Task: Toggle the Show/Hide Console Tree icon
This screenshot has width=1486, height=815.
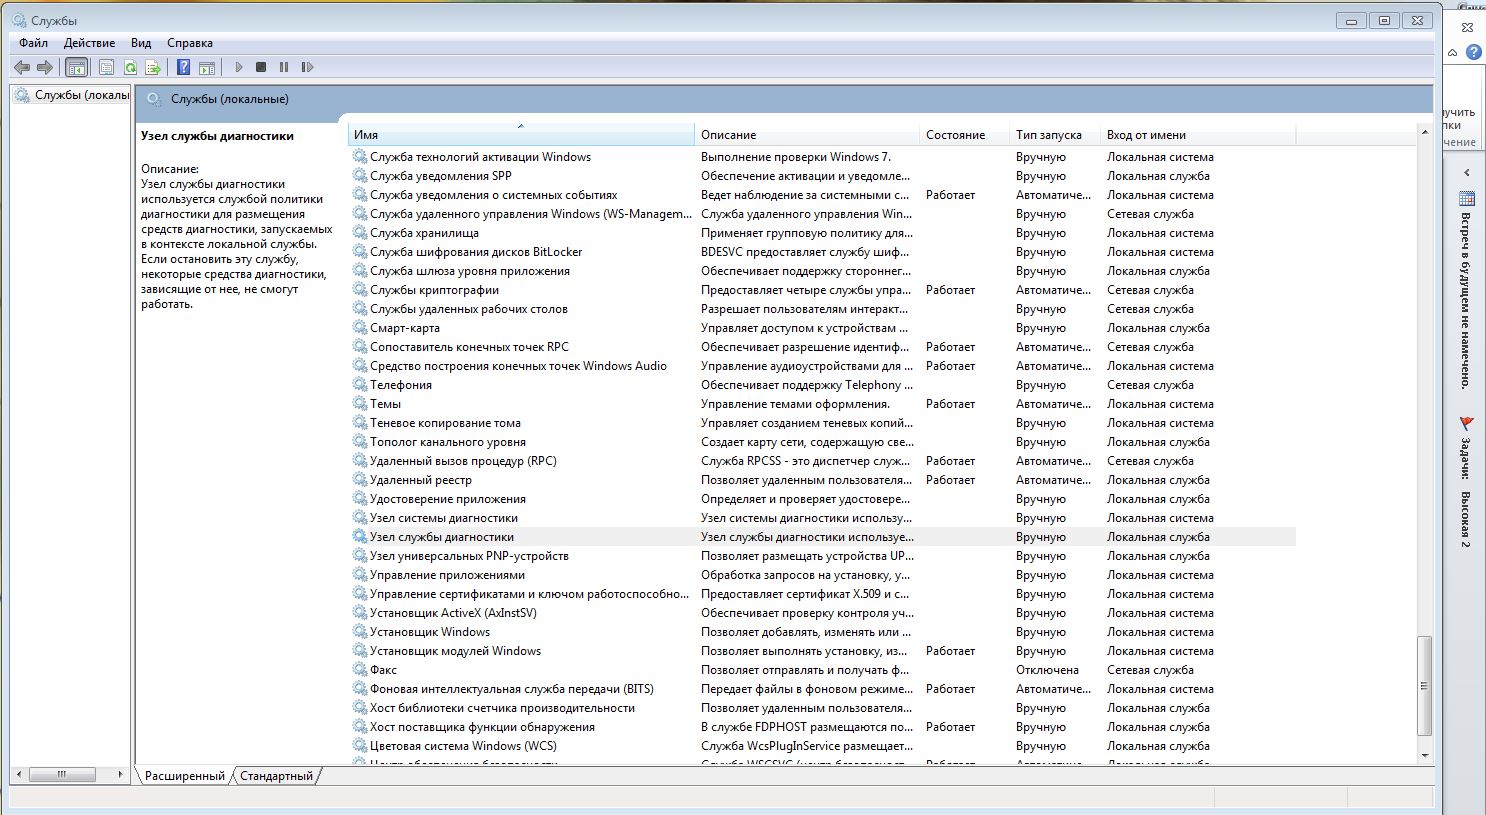Action: [76, 67]
